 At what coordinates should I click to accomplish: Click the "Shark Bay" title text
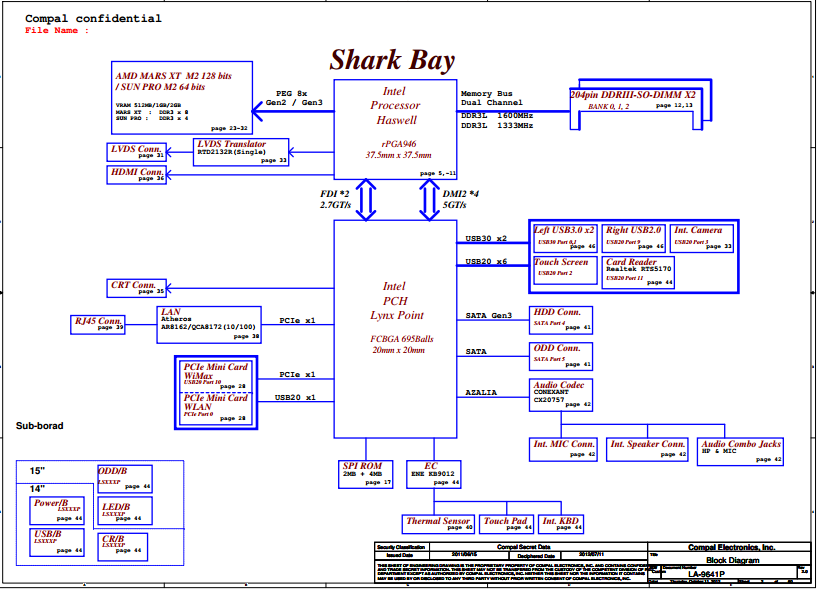(x=392, y=59)
